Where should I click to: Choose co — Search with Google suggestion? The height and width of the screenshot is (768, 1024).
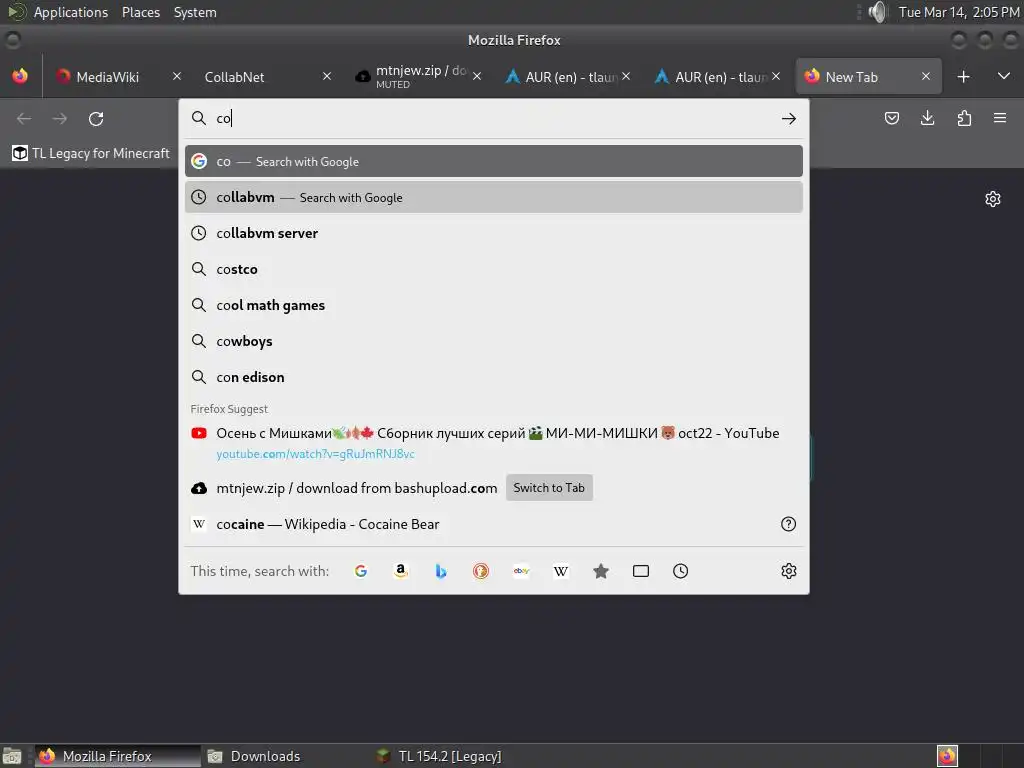click(494, 161)
